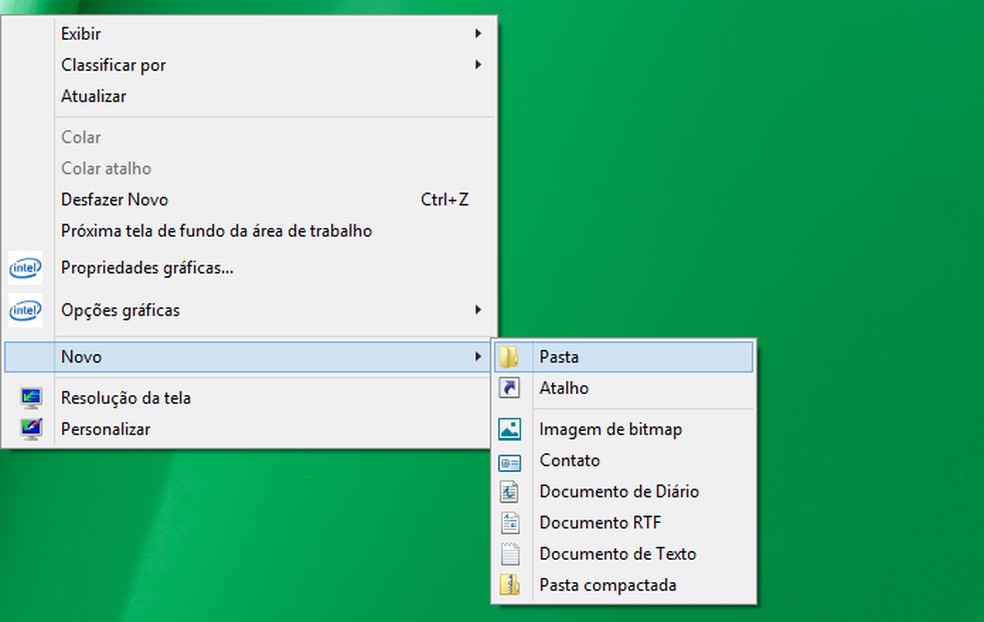This screenshot has height=622, width=984.
Task: Click the Documento de Texto notepad icon
Action: [x=510, y=553]
